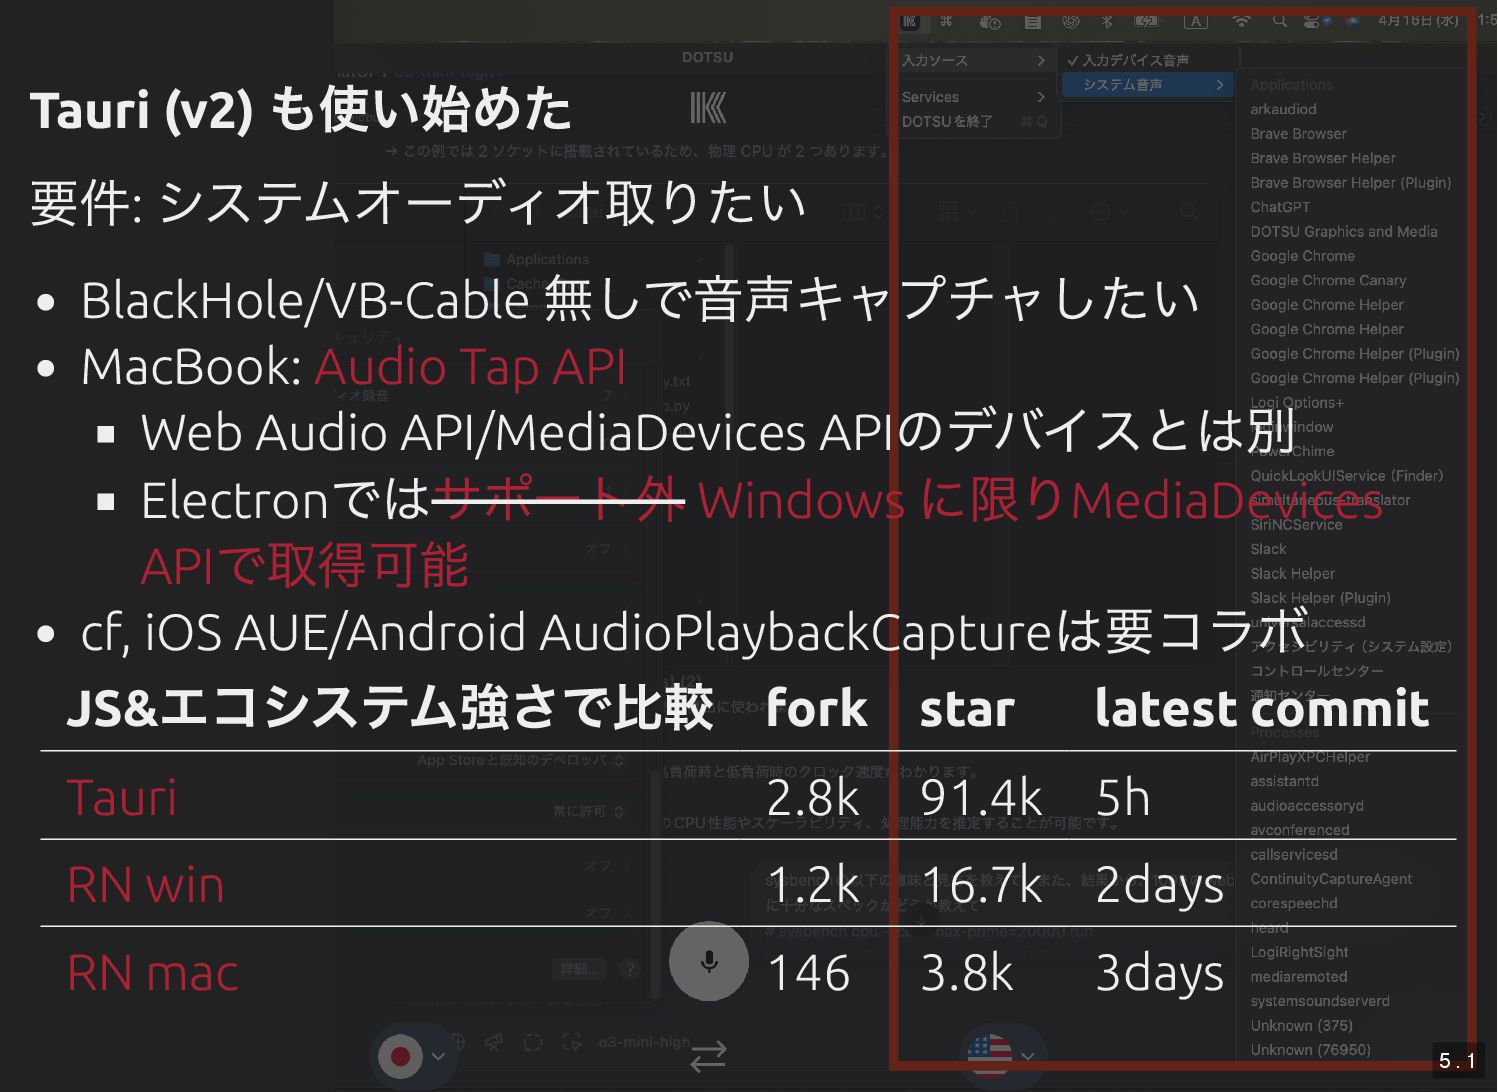Click the globe icon in the ChatGPT window
This screenshot has width=1498, height=1092.
456,1043
